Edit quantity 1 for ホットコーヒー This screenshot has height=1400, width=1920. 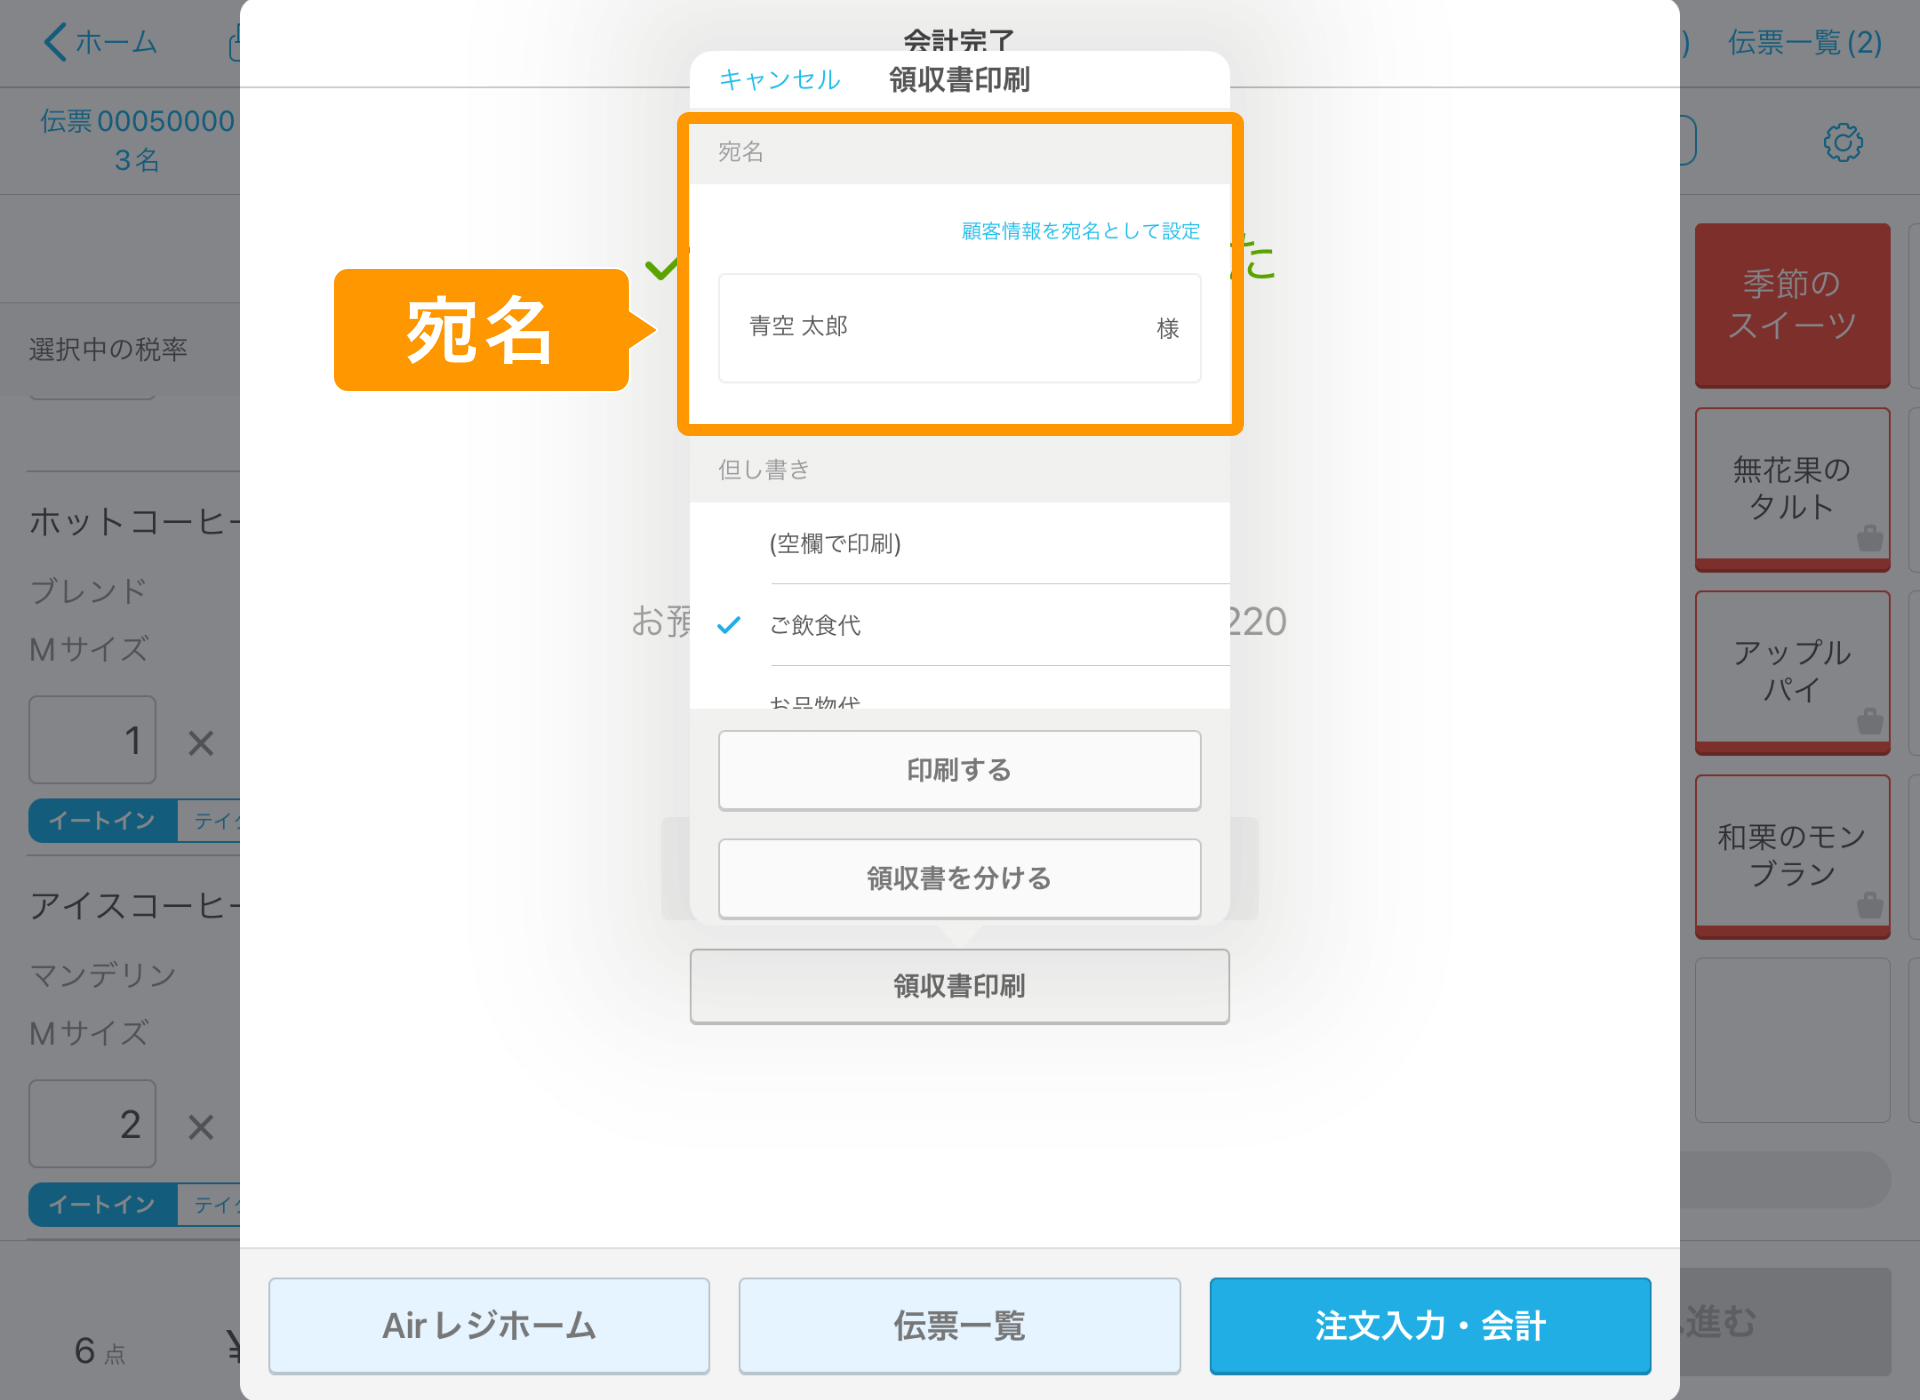(92, 740)
